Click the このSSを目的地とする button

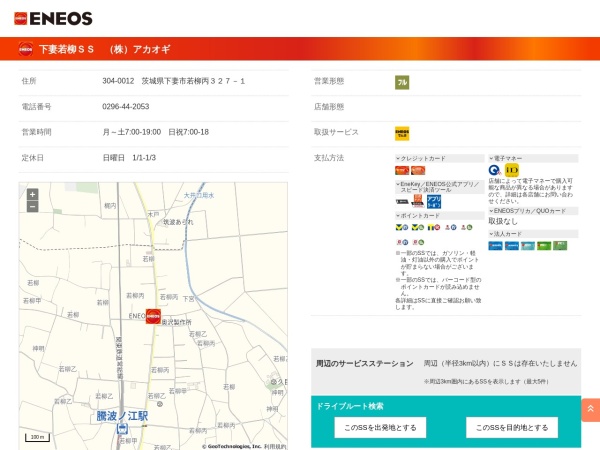[x=512, y=427]
